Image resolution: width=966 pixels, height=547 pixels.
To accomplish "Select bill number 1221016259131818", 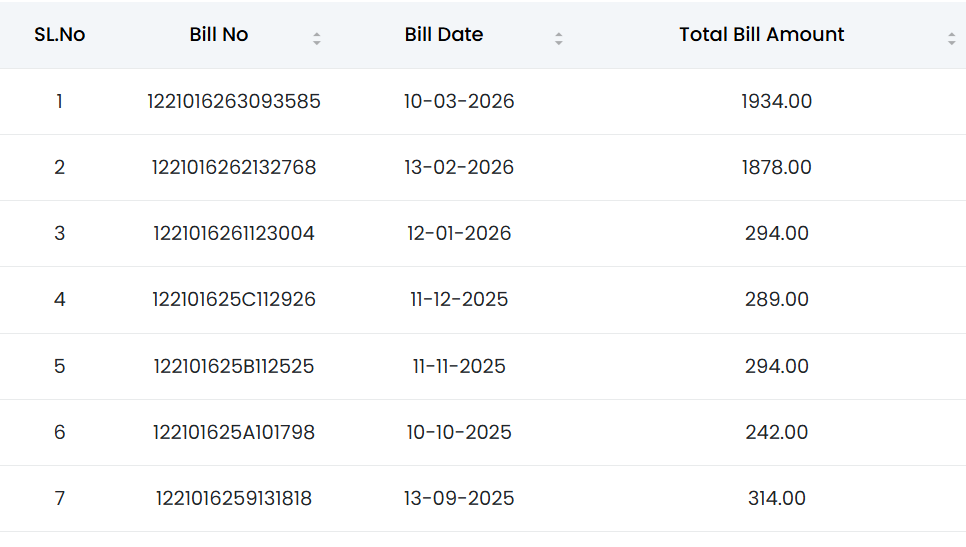I will (x=234, y=498).
